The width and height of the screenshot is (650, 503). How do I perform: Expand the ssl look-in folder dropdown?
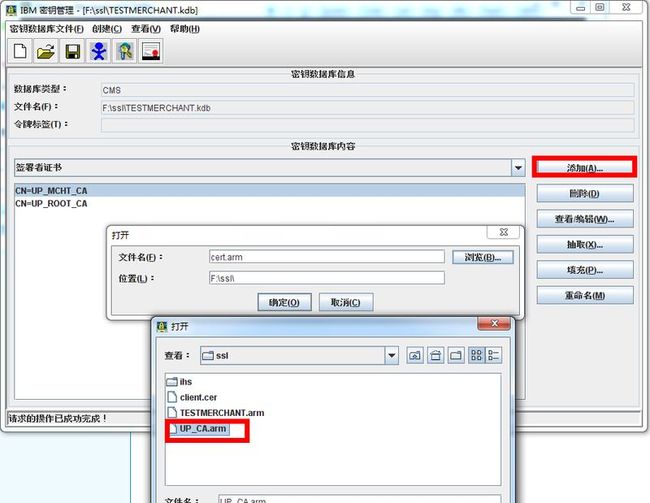(x=391, y=355)
